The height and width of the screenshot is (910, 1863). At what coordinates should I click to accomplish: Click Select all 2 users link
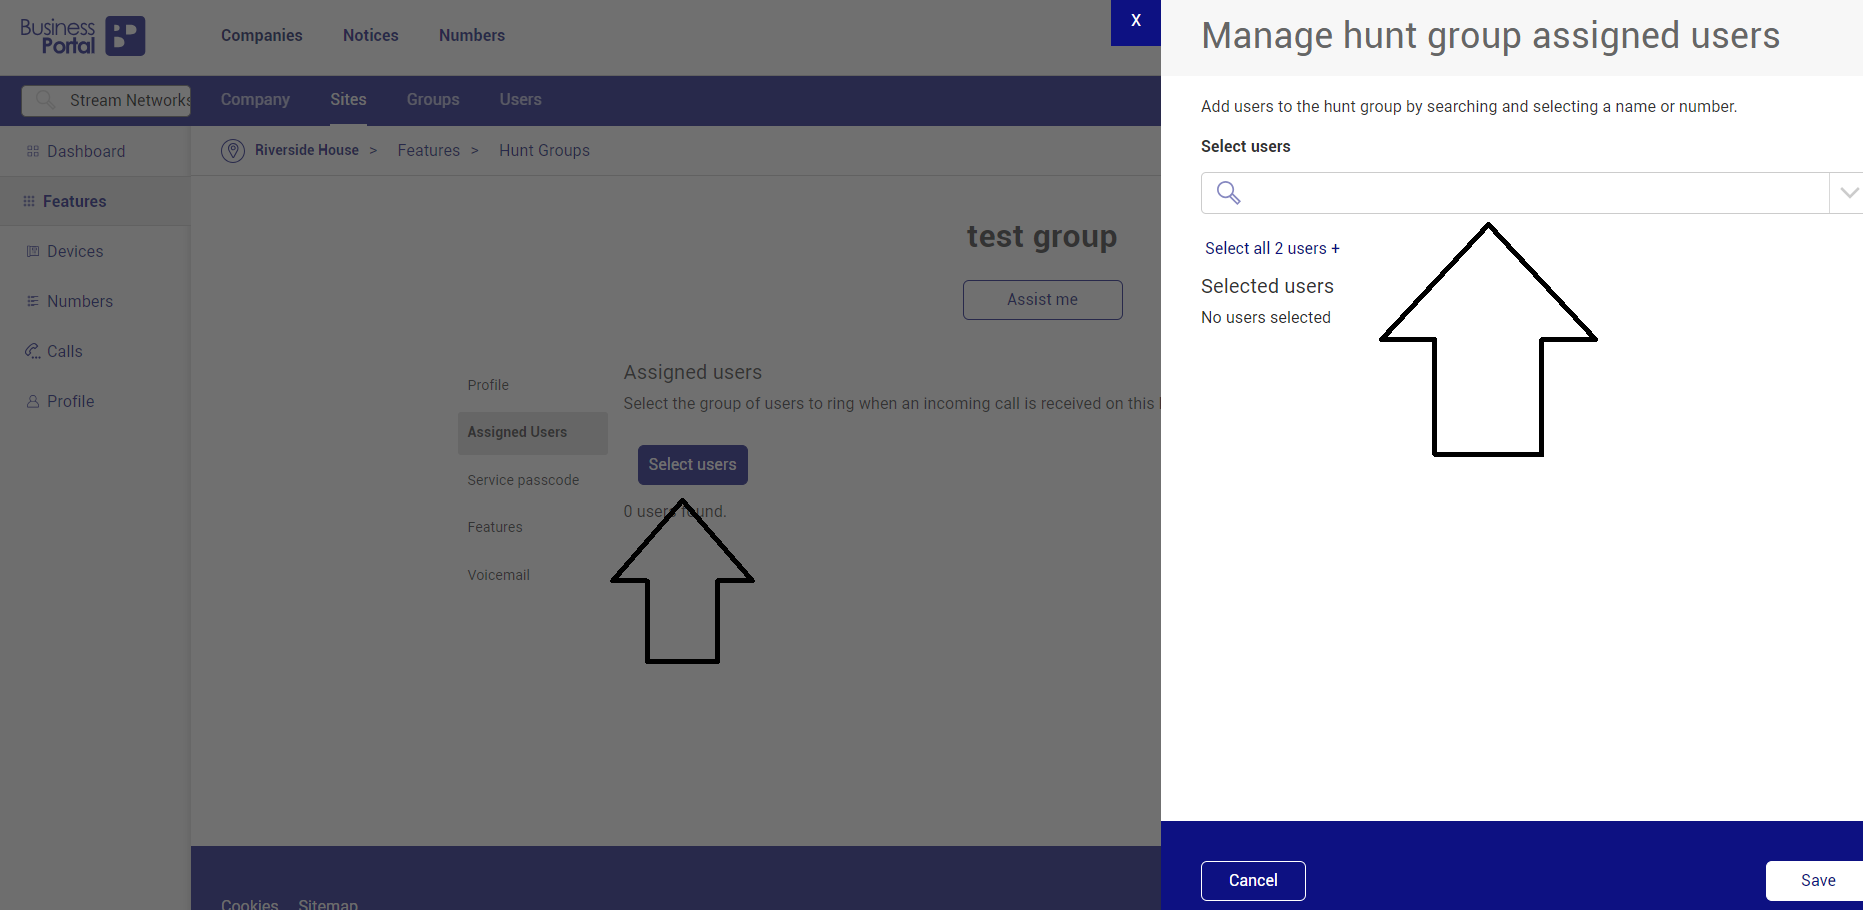tap(1272, 248)
